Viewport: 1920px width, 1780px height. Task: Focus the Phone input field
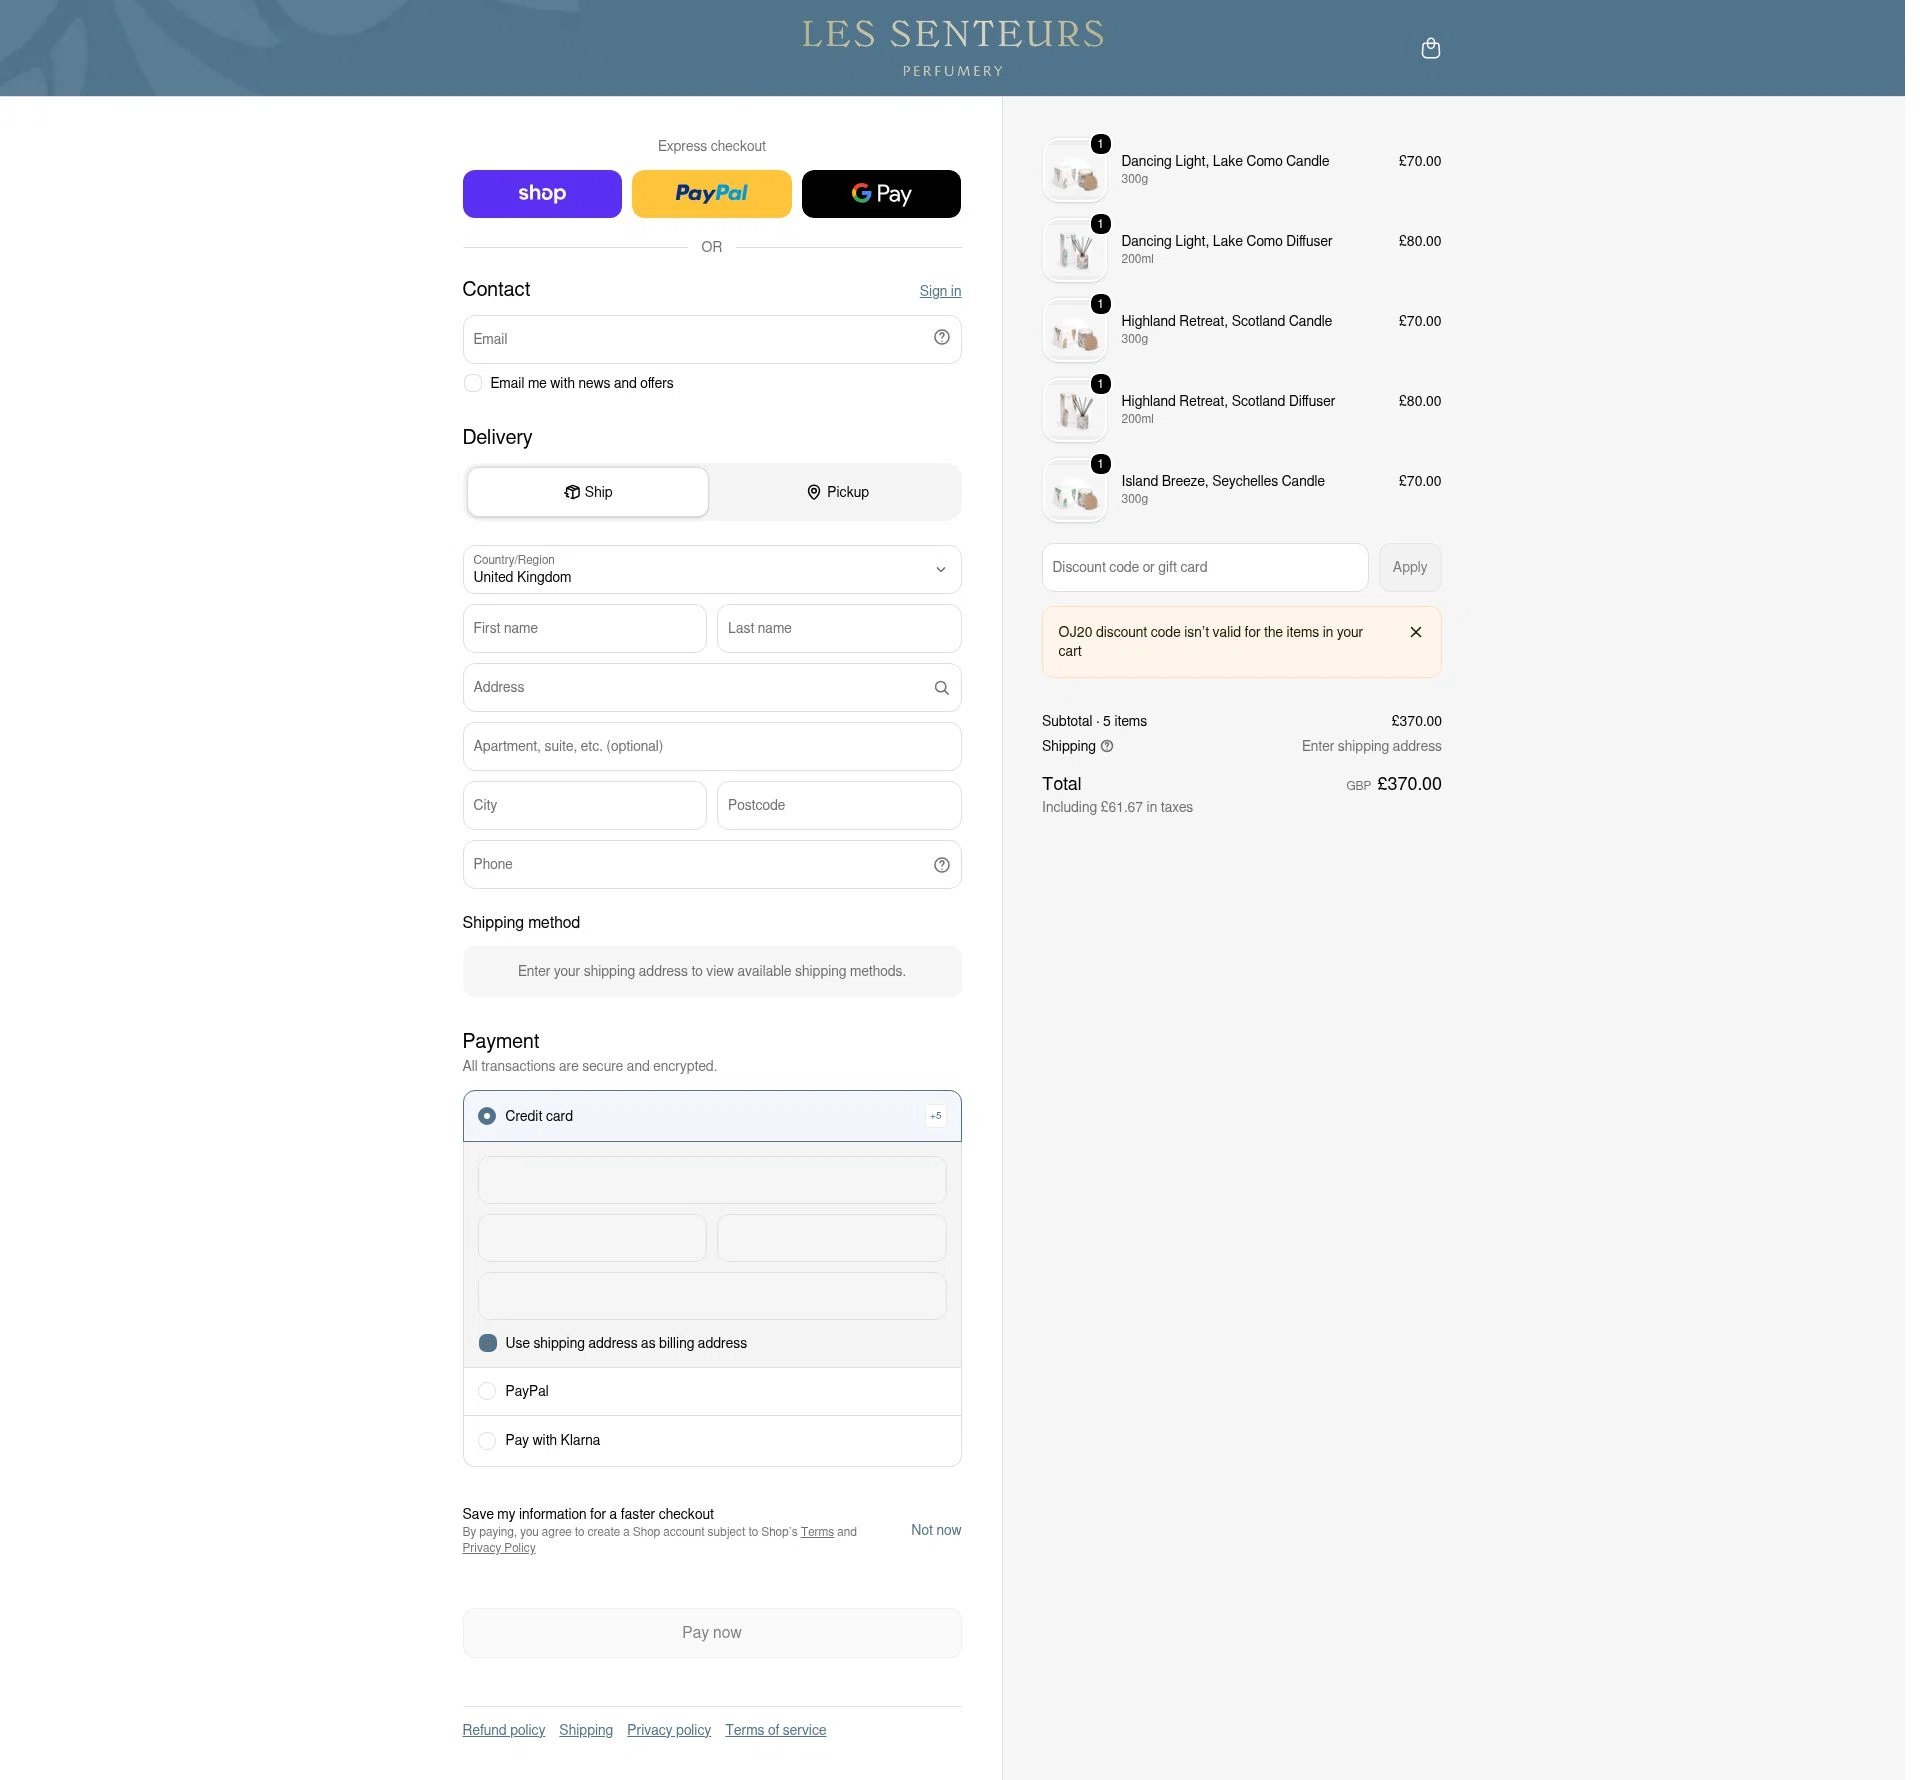click(x=712, y=864)
